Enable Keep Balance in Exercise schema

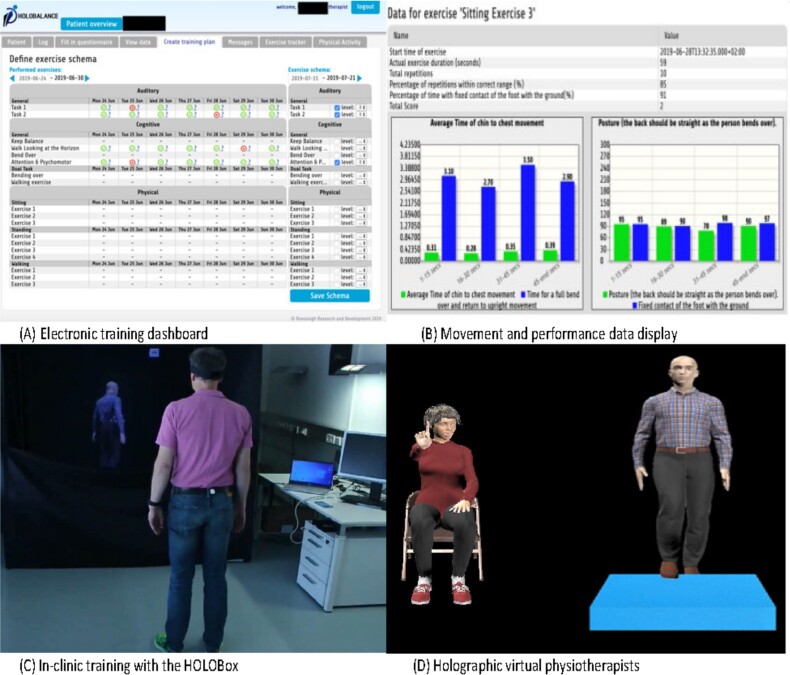pyautogui.click(x=337, y=141)
